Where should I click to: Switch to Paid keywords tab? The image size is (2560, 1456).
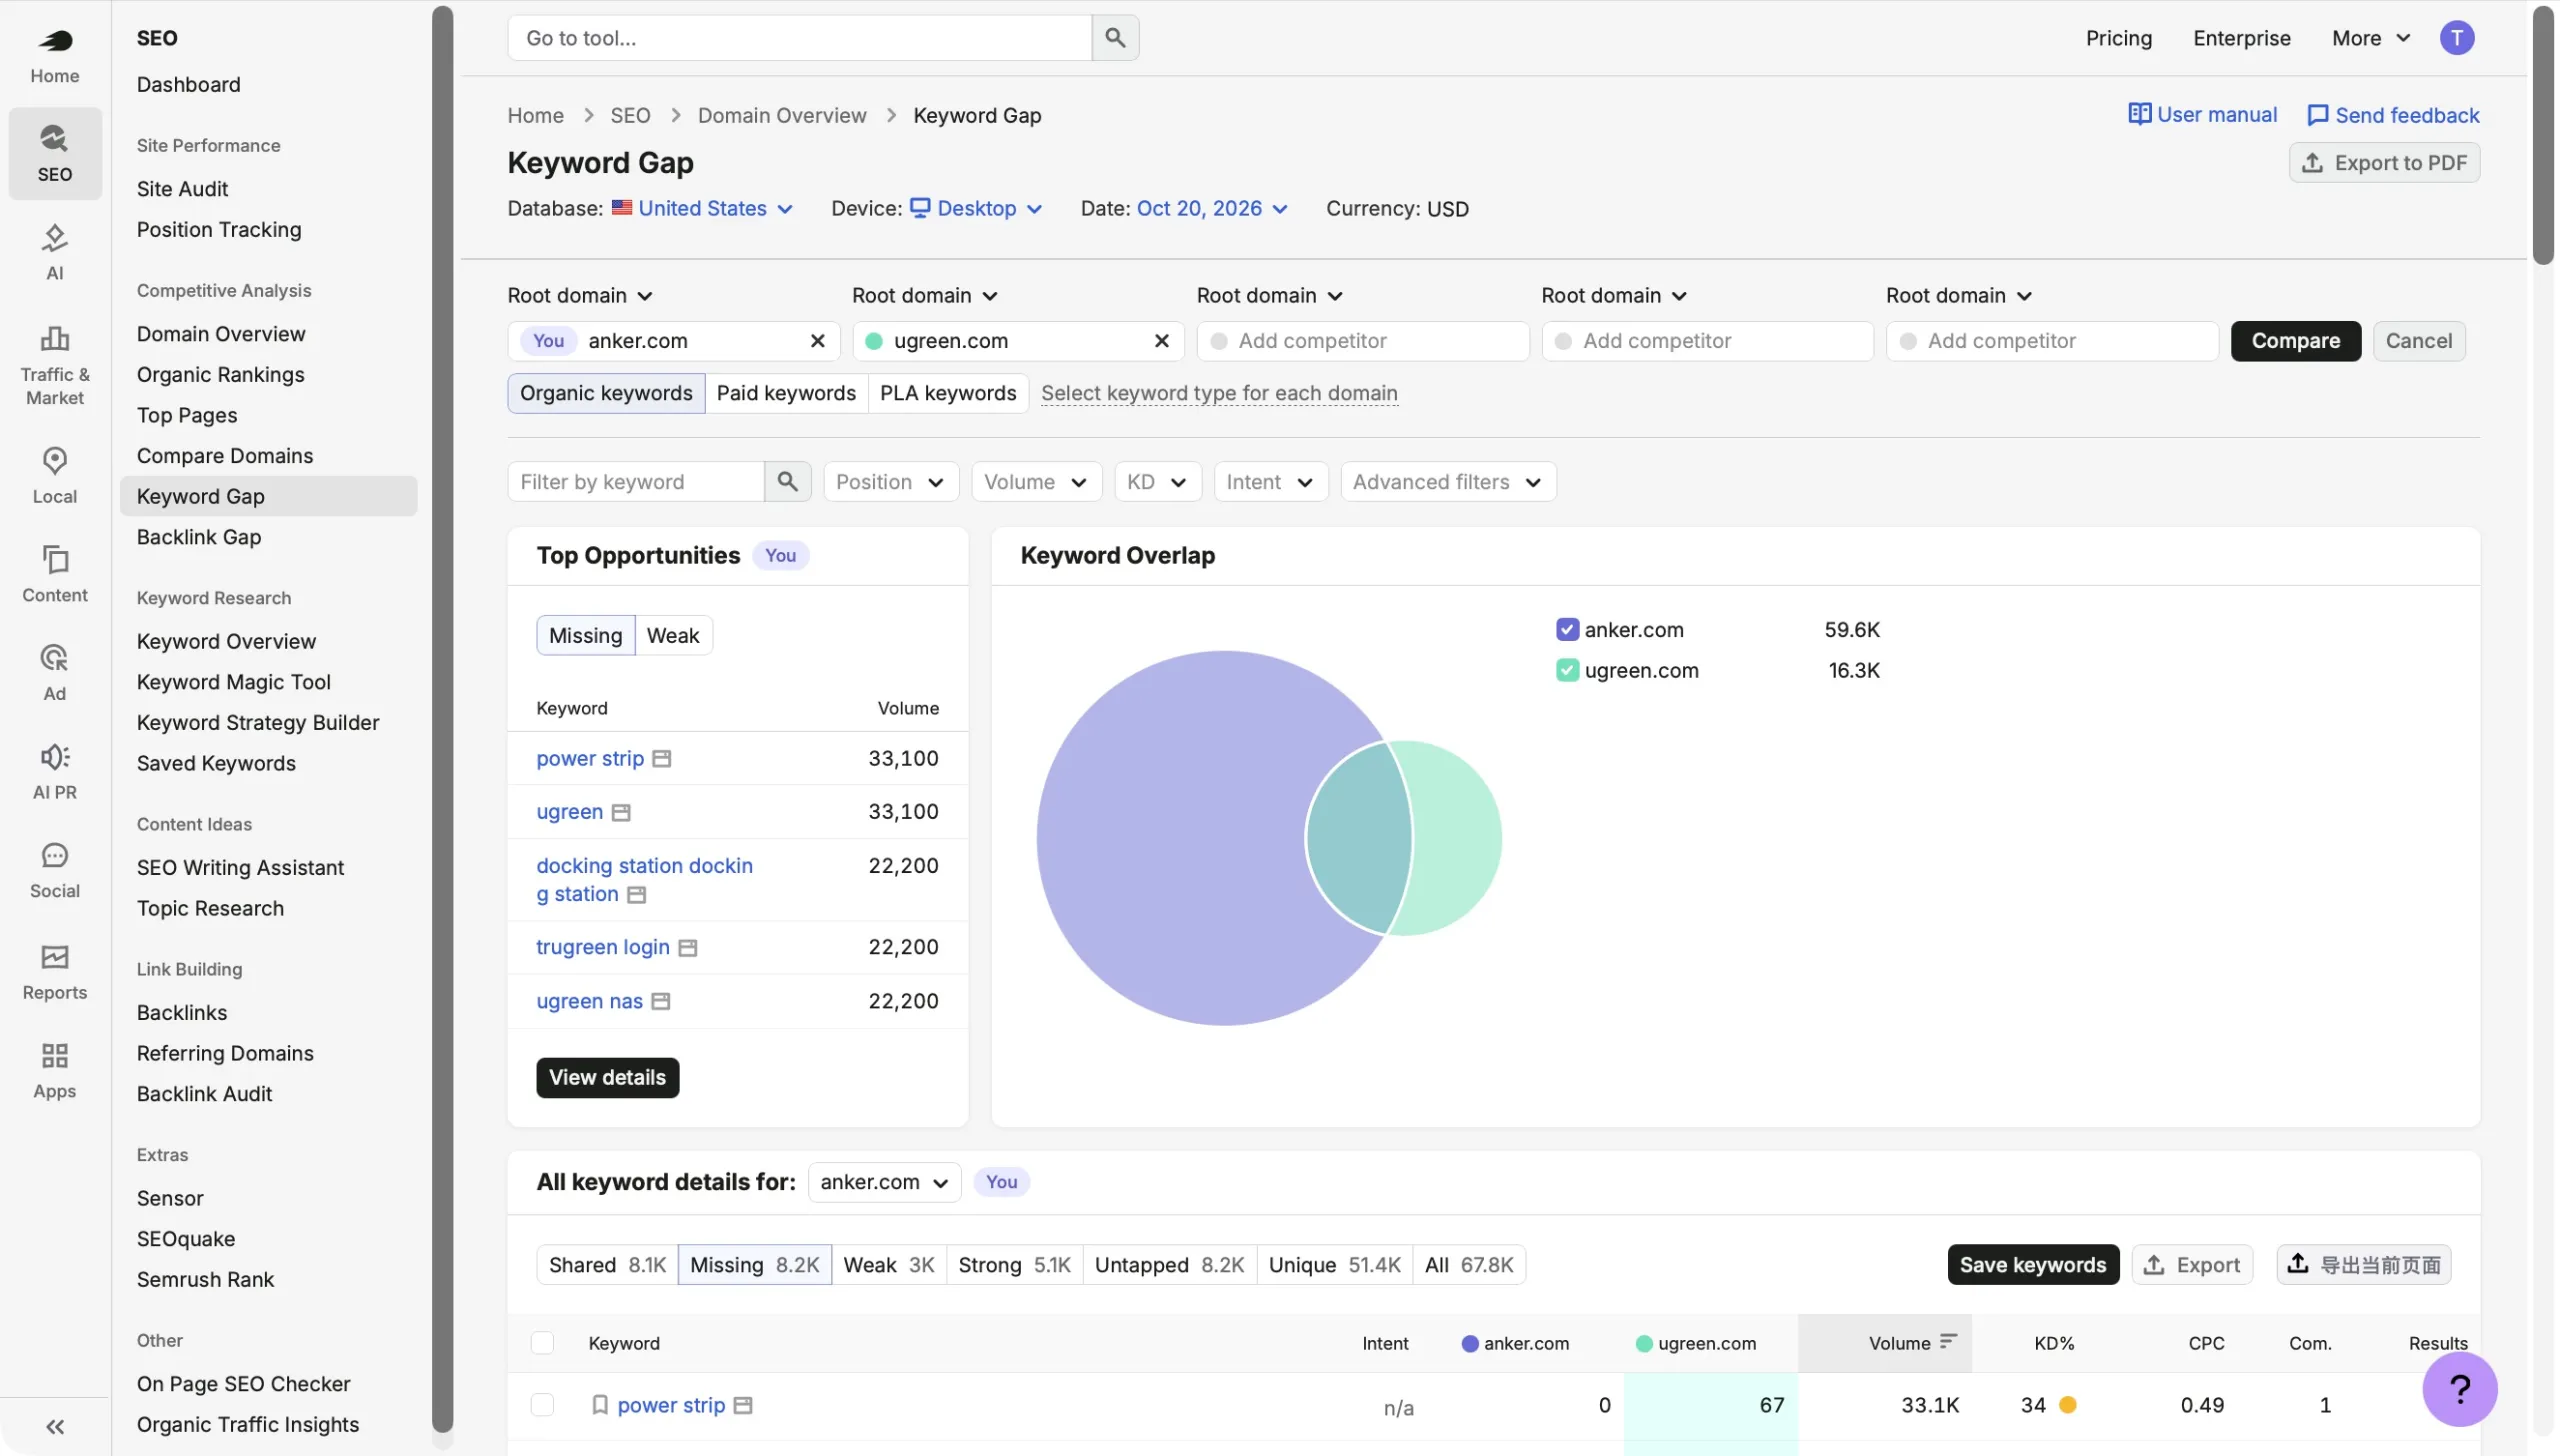[786, 393]
